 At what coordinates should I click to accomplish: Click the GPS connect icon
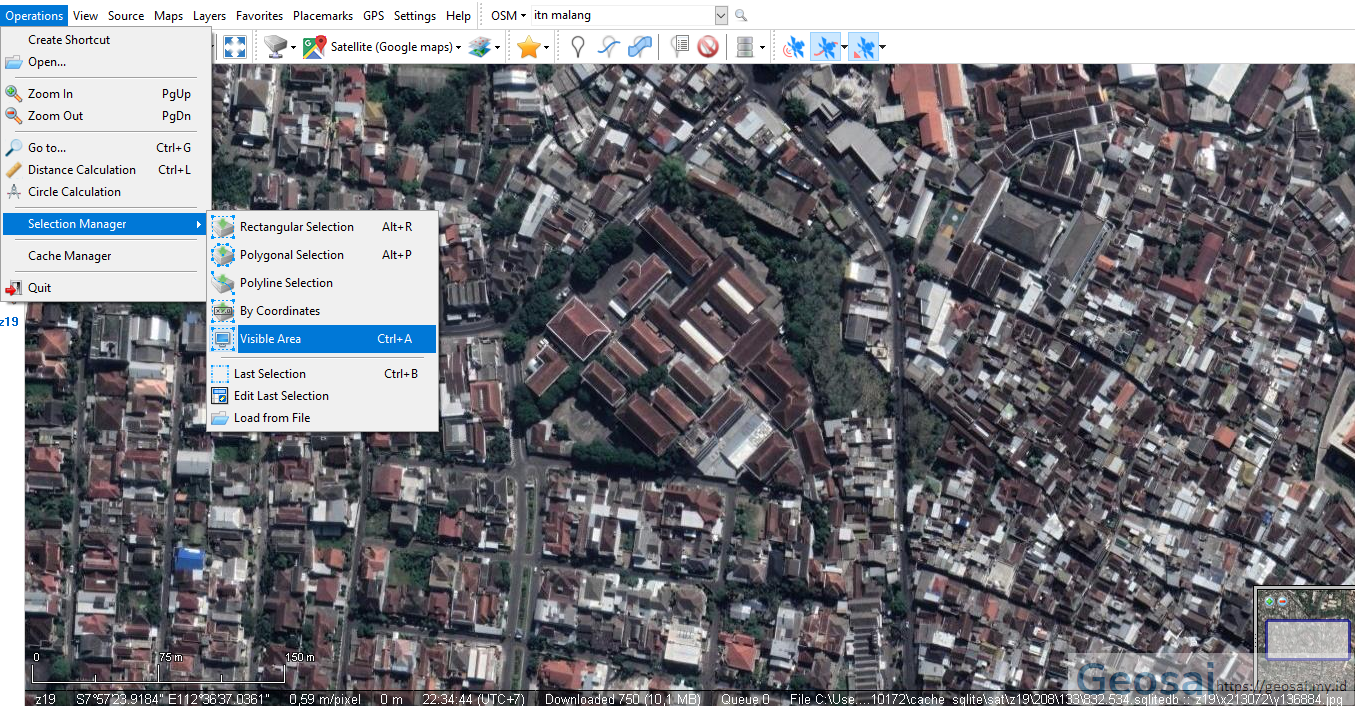pyautogui.click(x=793, y=46)
